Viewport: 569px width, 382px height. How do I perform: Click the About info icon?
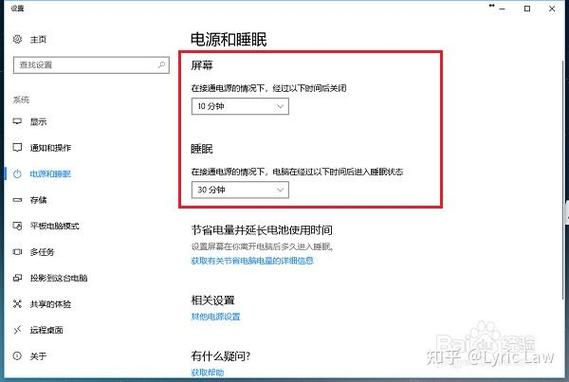tap(17, 356)
